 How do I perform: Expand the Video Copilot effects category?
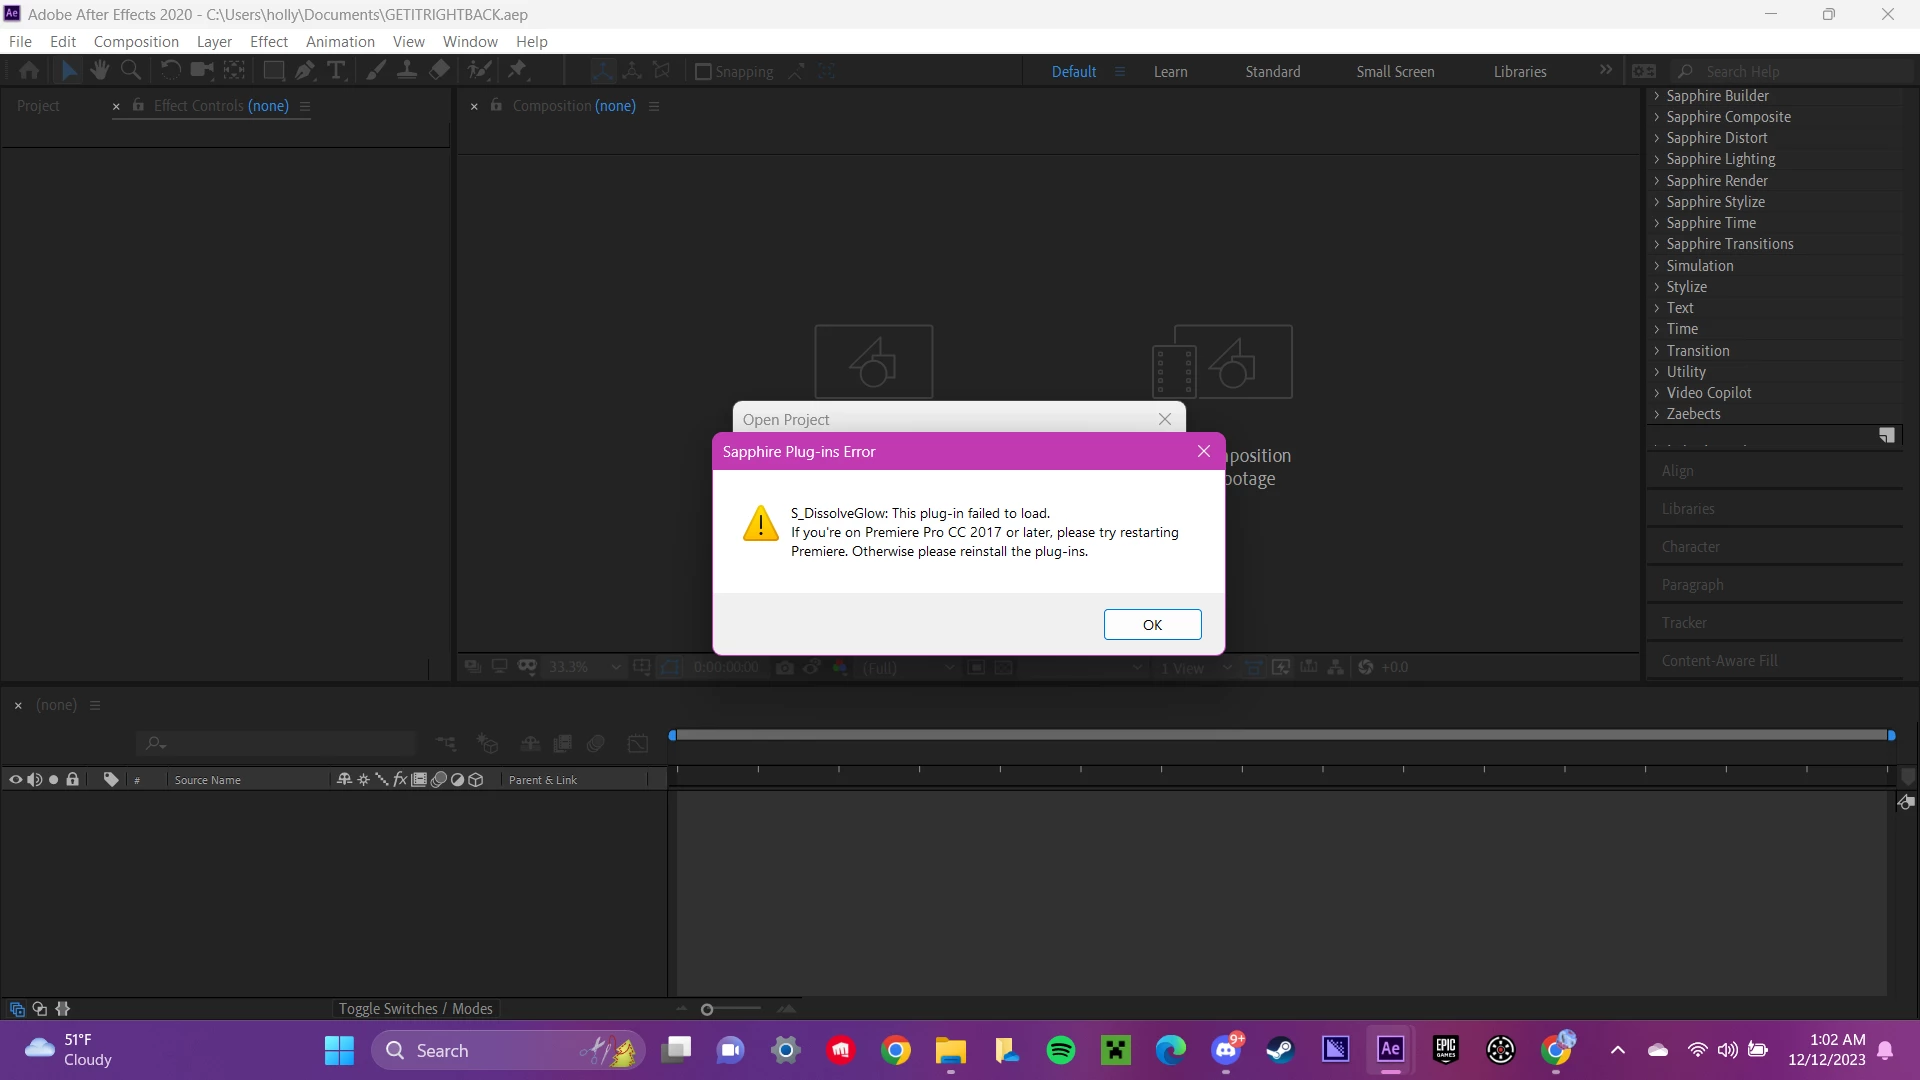[x=1656, y=393]
